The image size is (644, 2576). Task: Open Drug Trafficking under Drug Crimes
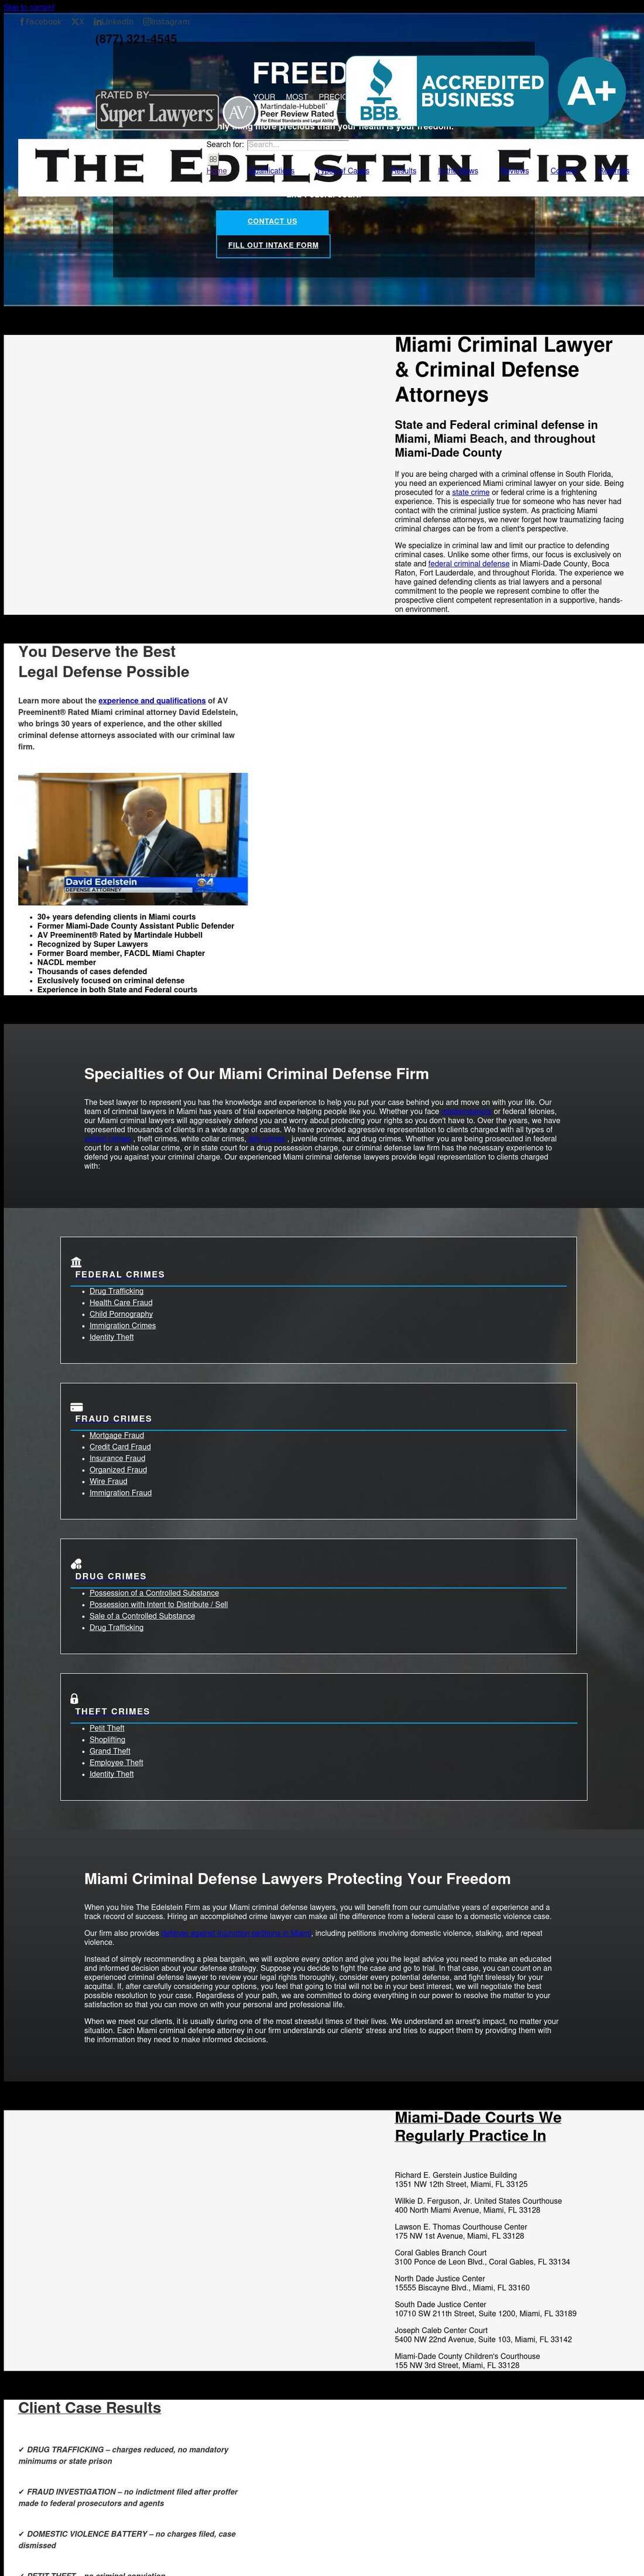tap(116, 1627)
